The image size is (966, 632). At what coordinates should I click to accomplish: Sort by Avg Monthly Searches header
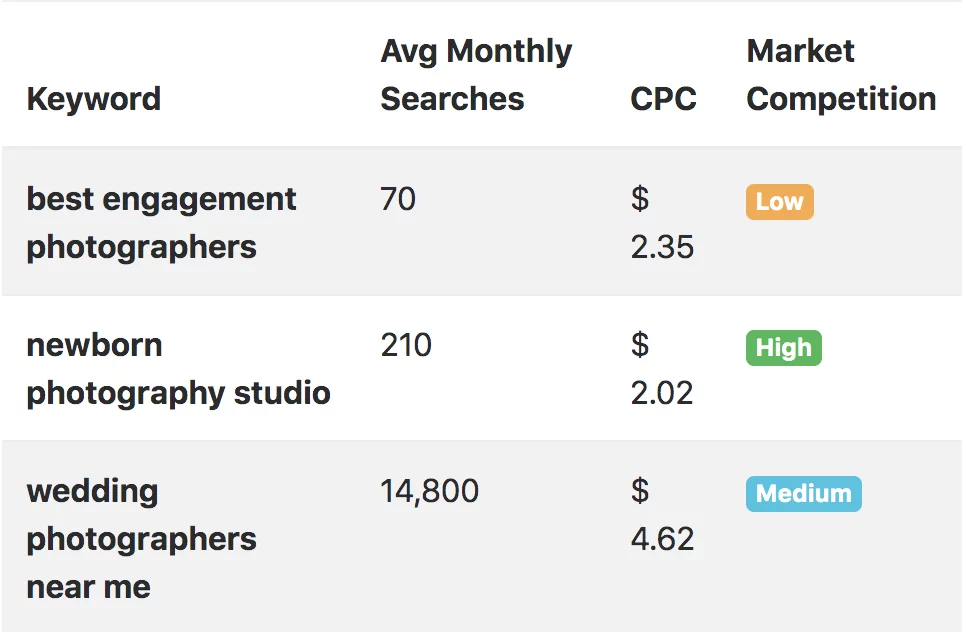point(476,75)
